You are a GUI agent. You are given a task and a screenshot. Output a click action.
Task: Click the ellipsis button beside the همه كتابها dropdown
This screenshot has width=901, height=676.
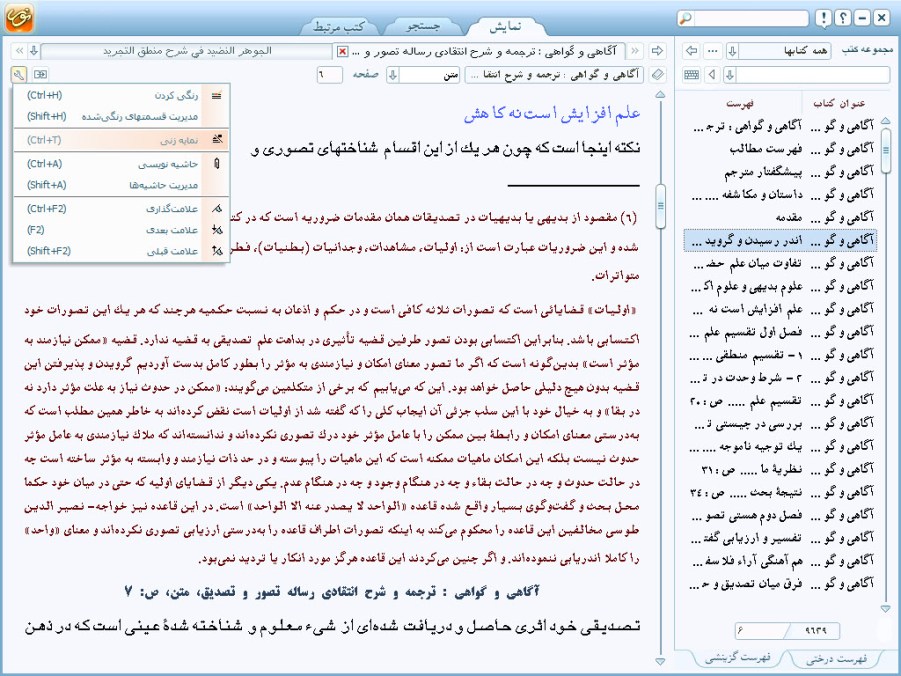coord(713,51)
